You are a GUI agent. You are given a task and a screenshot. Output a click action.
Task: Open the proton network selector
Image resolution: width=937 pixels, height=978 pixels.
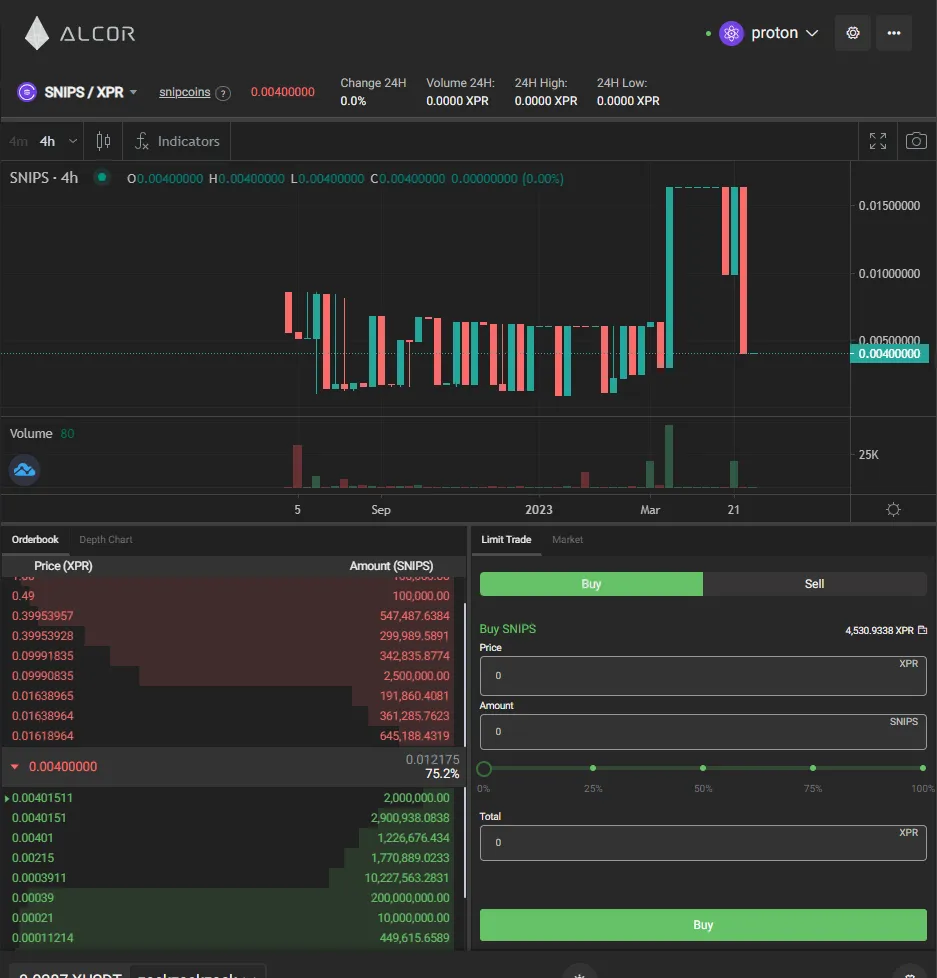click(x=769, y=33)
